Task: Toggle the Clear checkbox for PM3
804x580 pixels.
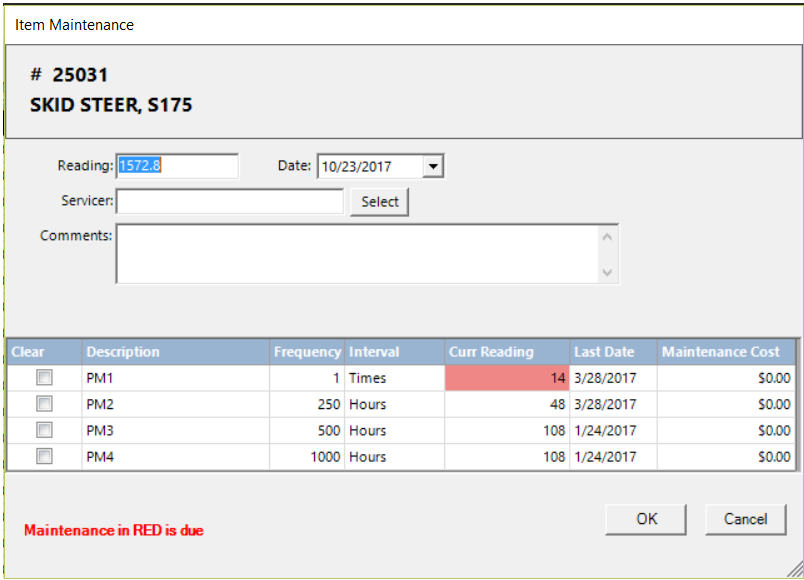Action: [44, 430]
